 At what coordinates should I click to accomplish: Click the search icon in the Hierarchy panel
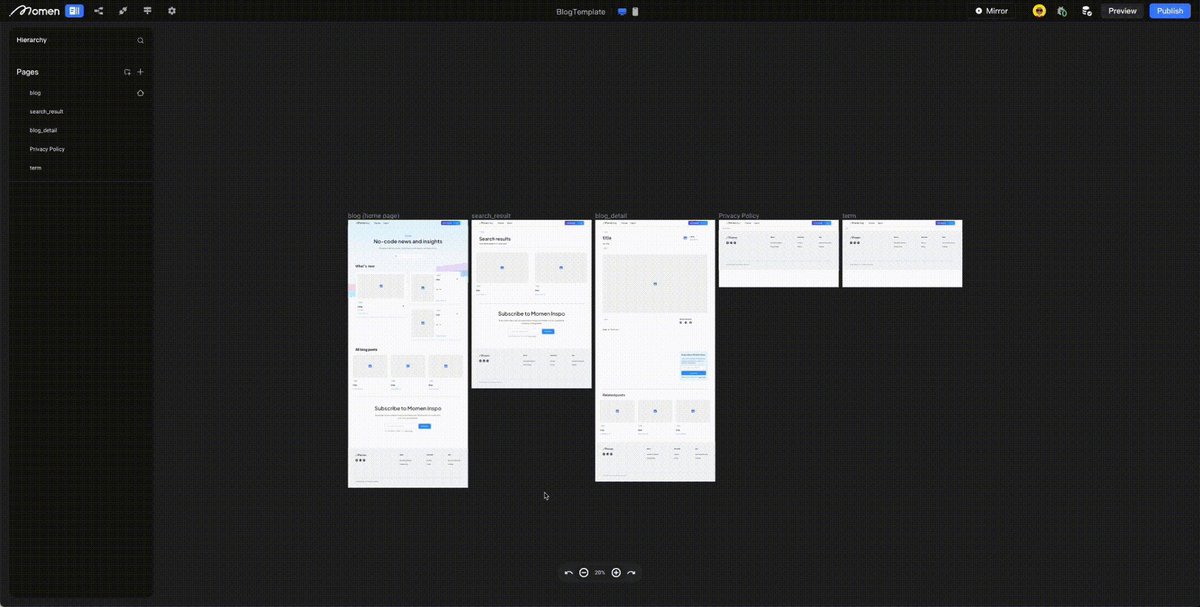(140, 40)
